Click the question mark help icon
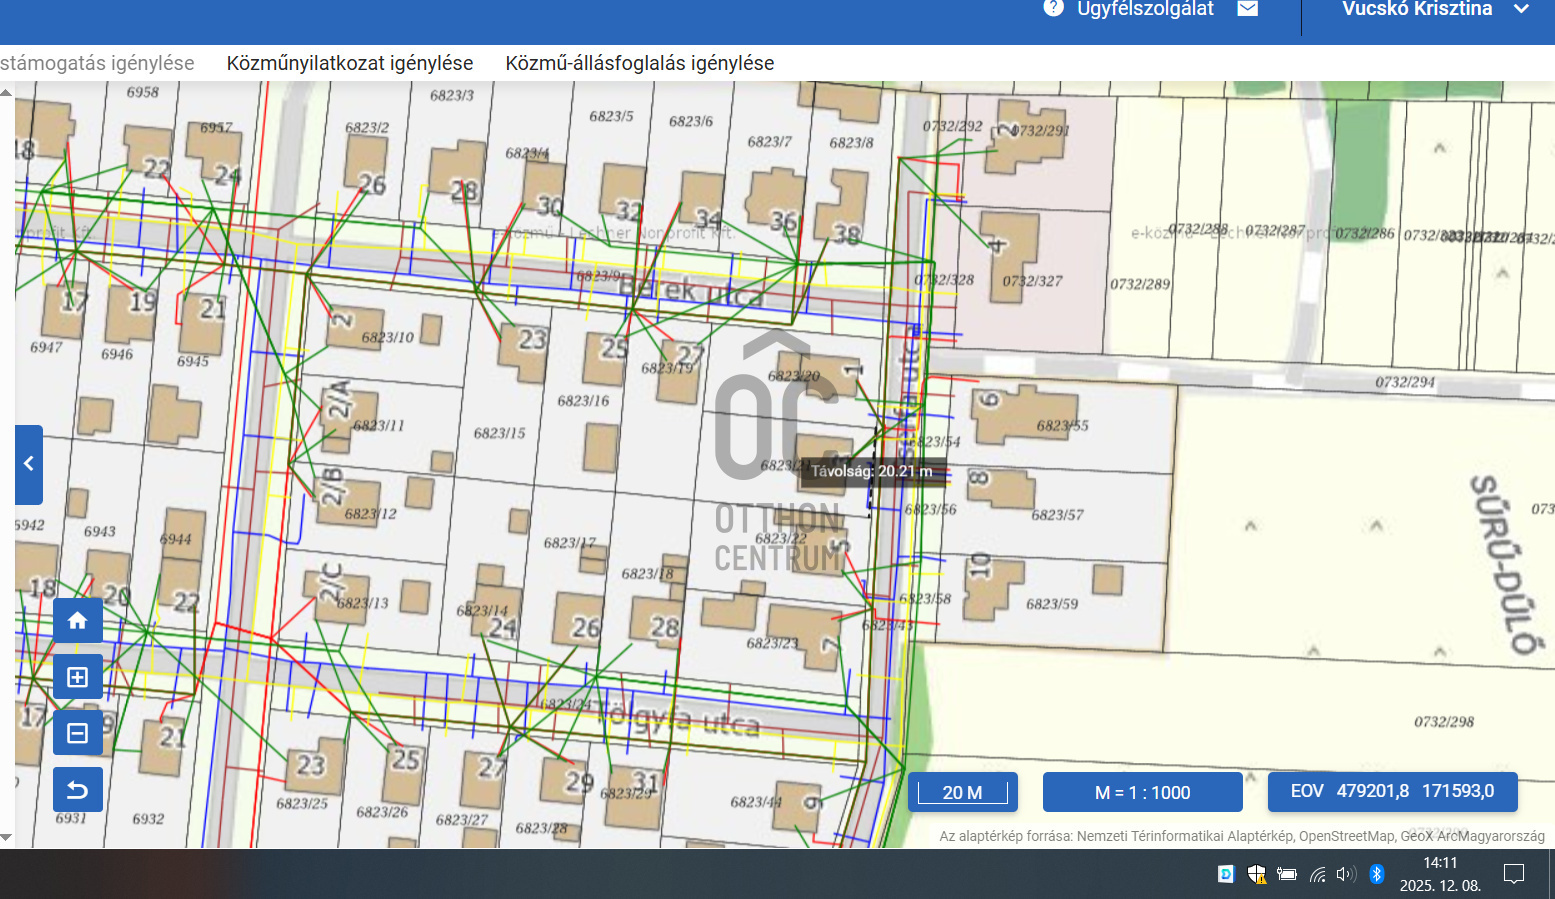The image size is (1555, 899). pyautogui.click(x=1053, y=9)
